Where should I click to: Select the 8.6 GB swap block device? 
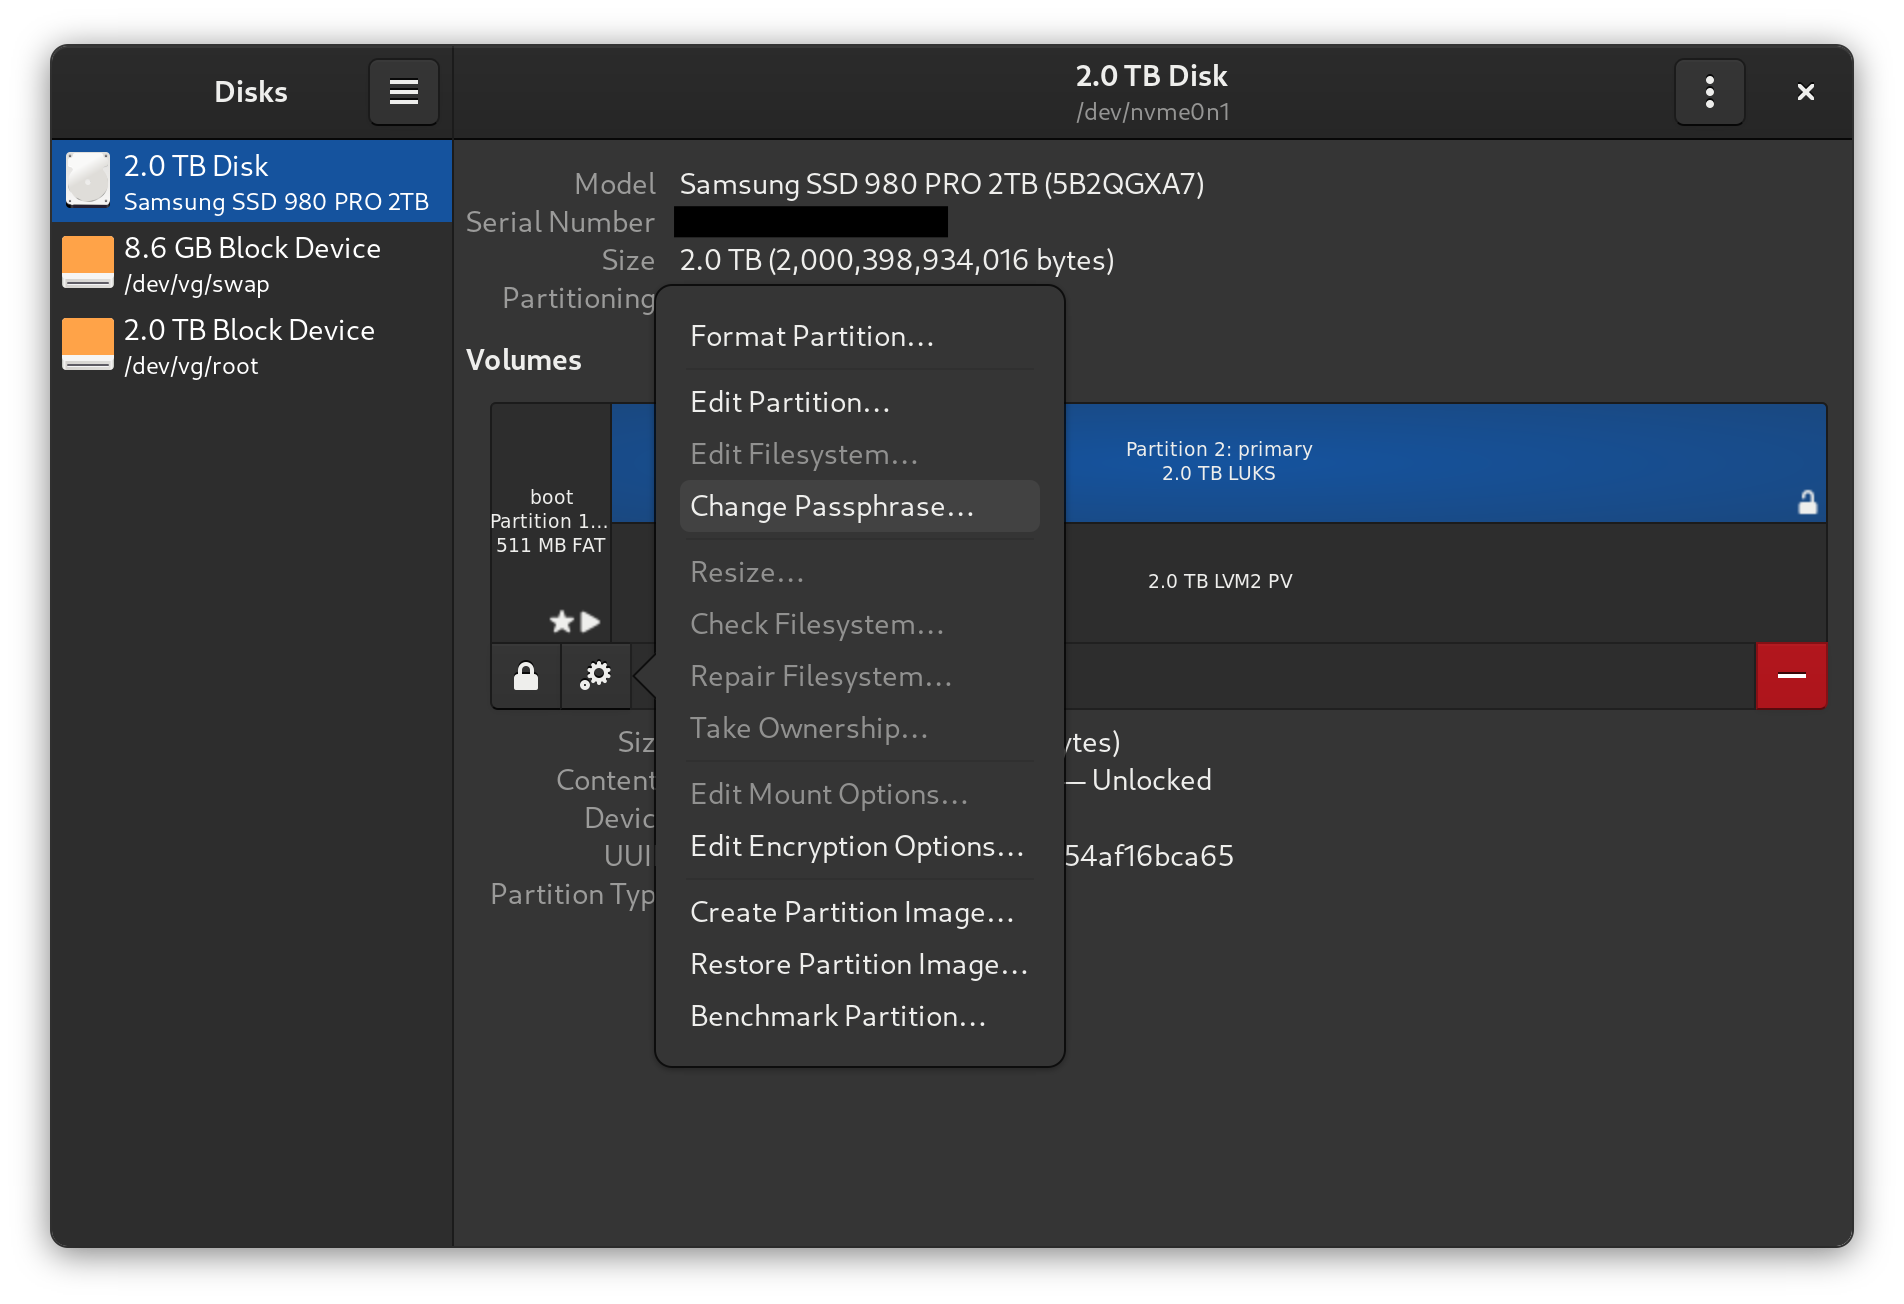point(251,263)
